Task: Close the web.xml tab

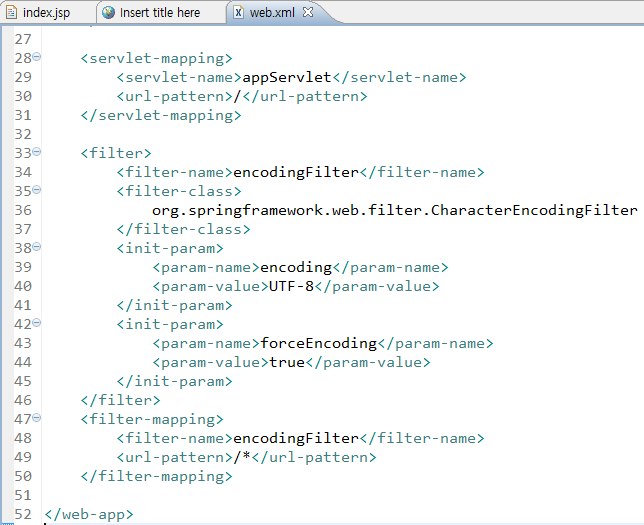Action: (x=308, y=12)
